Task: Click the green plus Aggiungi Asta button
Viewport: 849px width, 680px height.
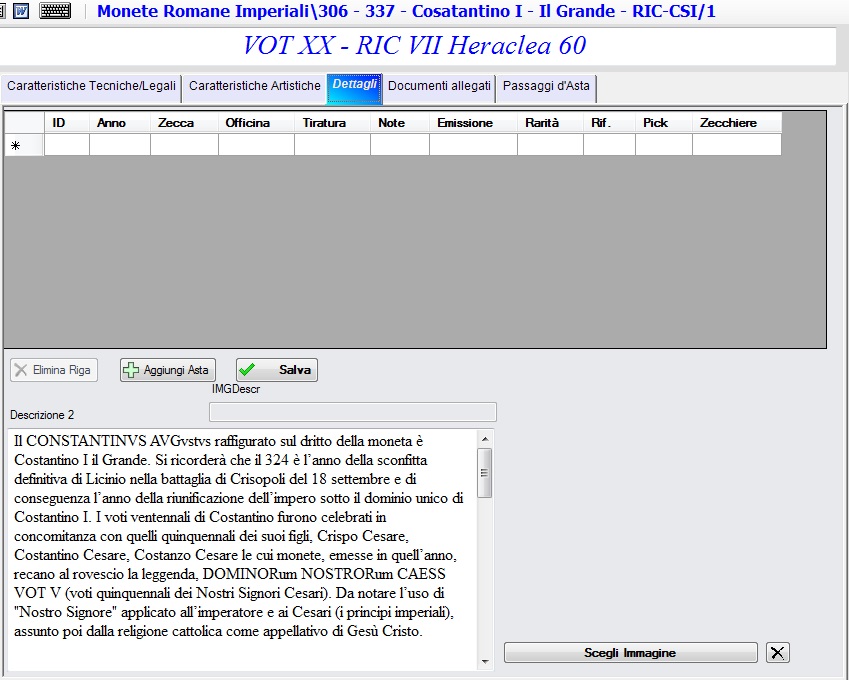Action: 168,370
